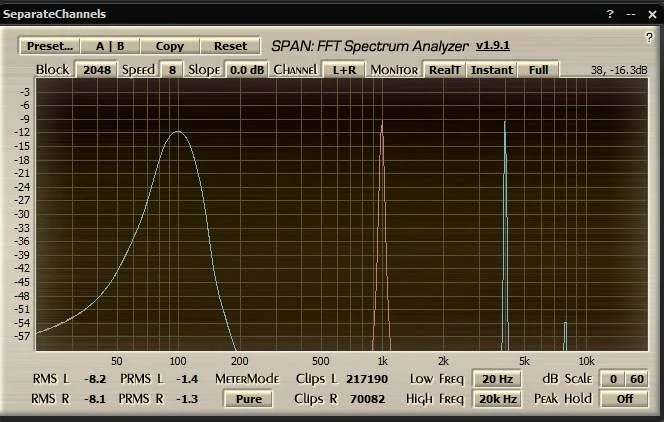Screen dimensions: 664x422
Task: Change the Slope 0.0 dB setting
Action: (x=245, y=70)
